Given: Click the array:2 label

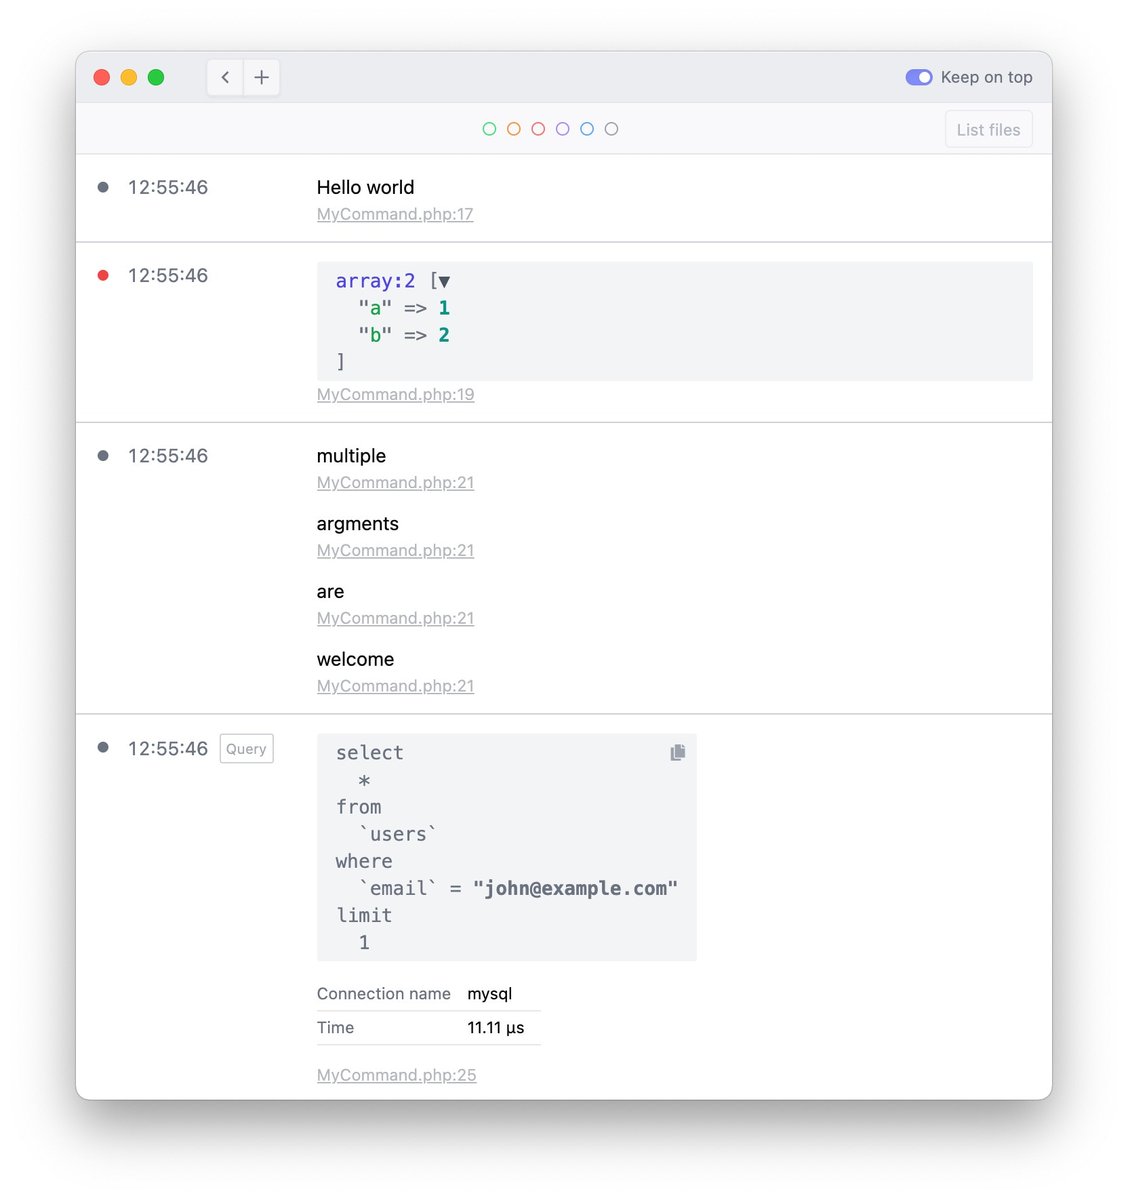Looking at the screenshot, I should coord(375,281).
